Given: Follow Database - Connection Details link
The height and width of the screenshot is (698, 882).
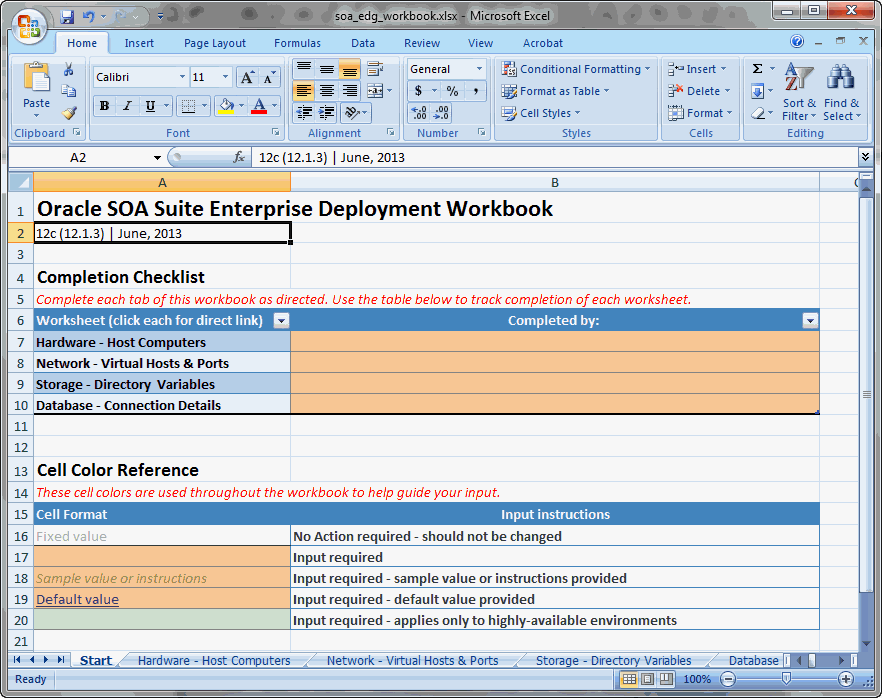Looking at the screenshot, I should point(128,406).
